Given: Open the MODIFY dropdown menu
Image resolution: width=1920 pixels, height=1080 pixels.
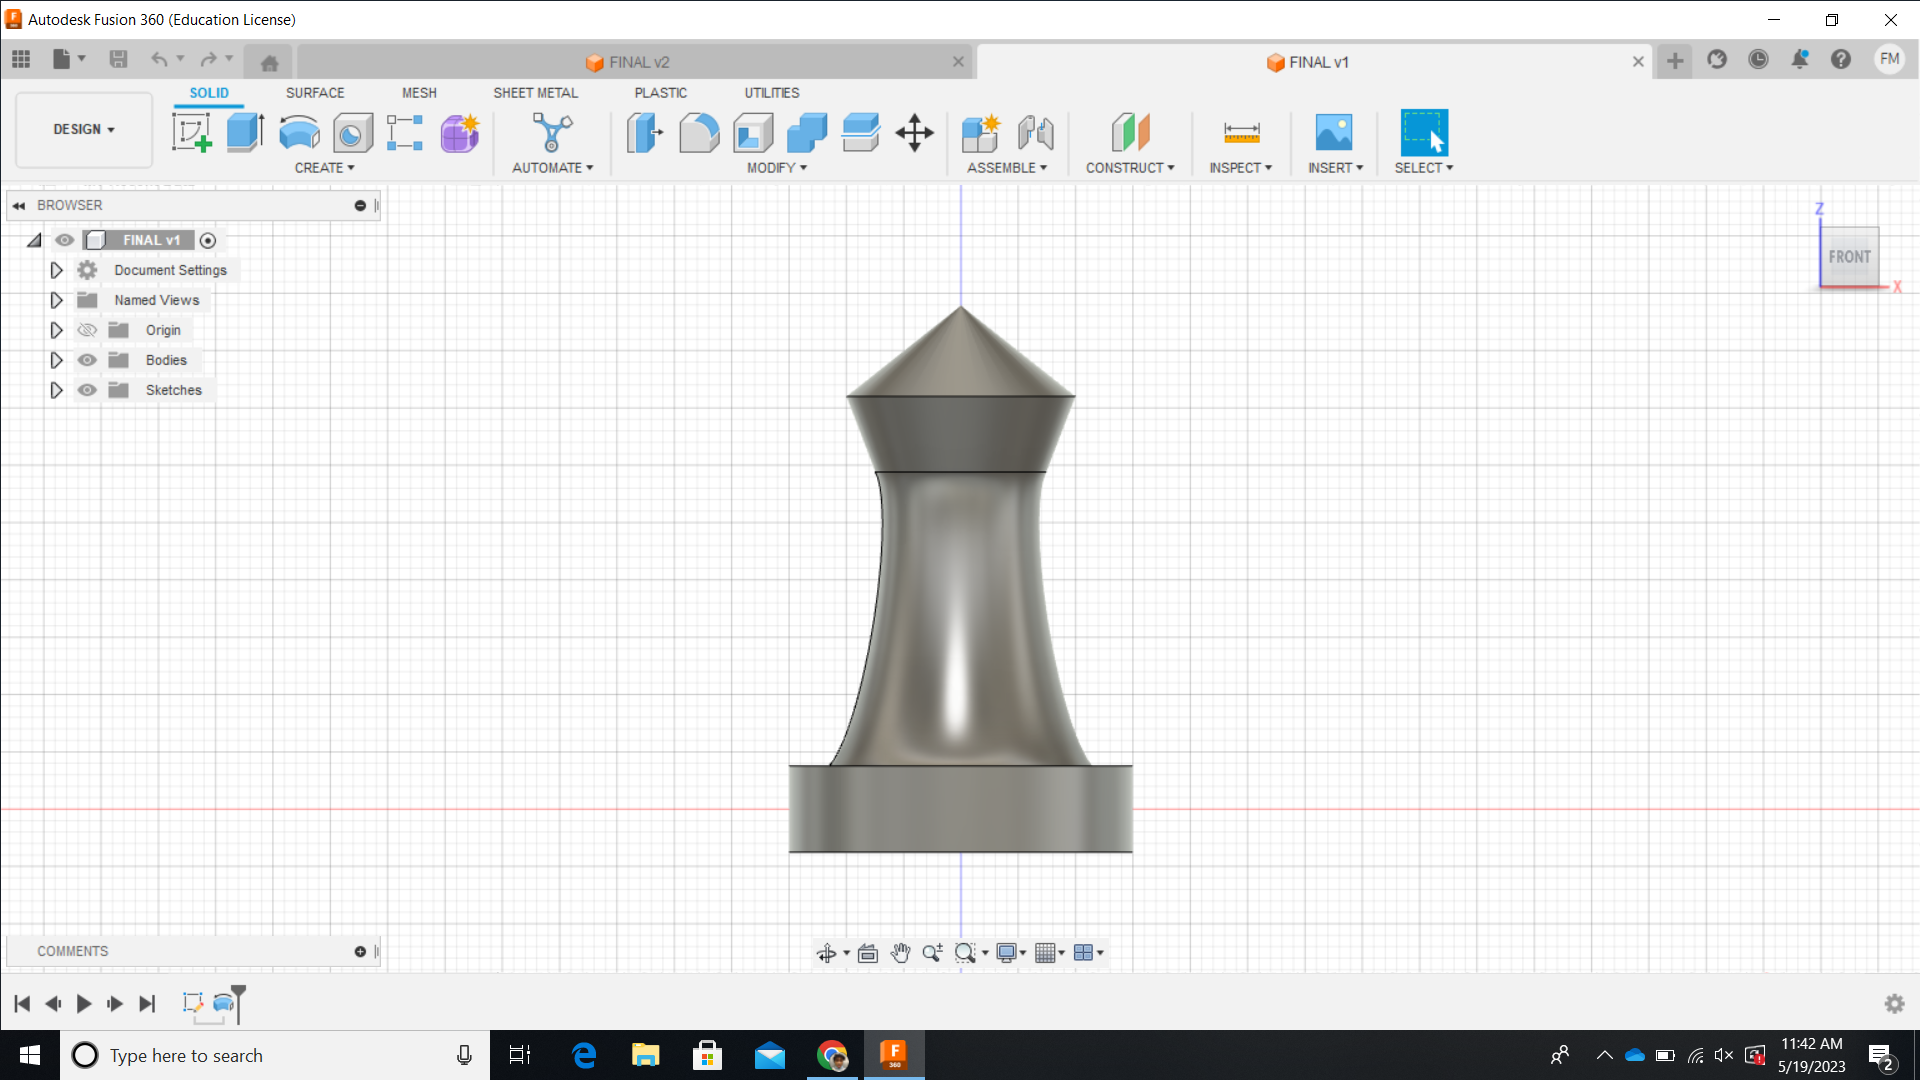Looking at the screenshot, I should (775, 167).
